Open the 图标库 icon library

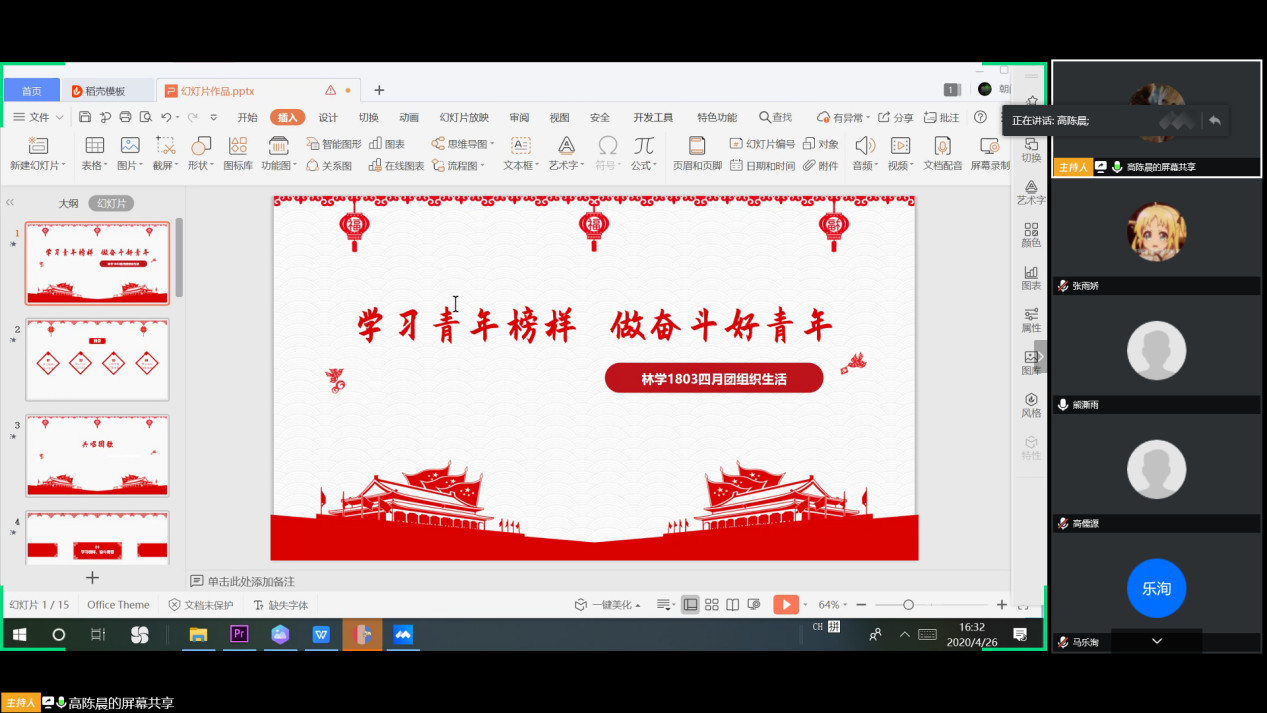[238, 146]
